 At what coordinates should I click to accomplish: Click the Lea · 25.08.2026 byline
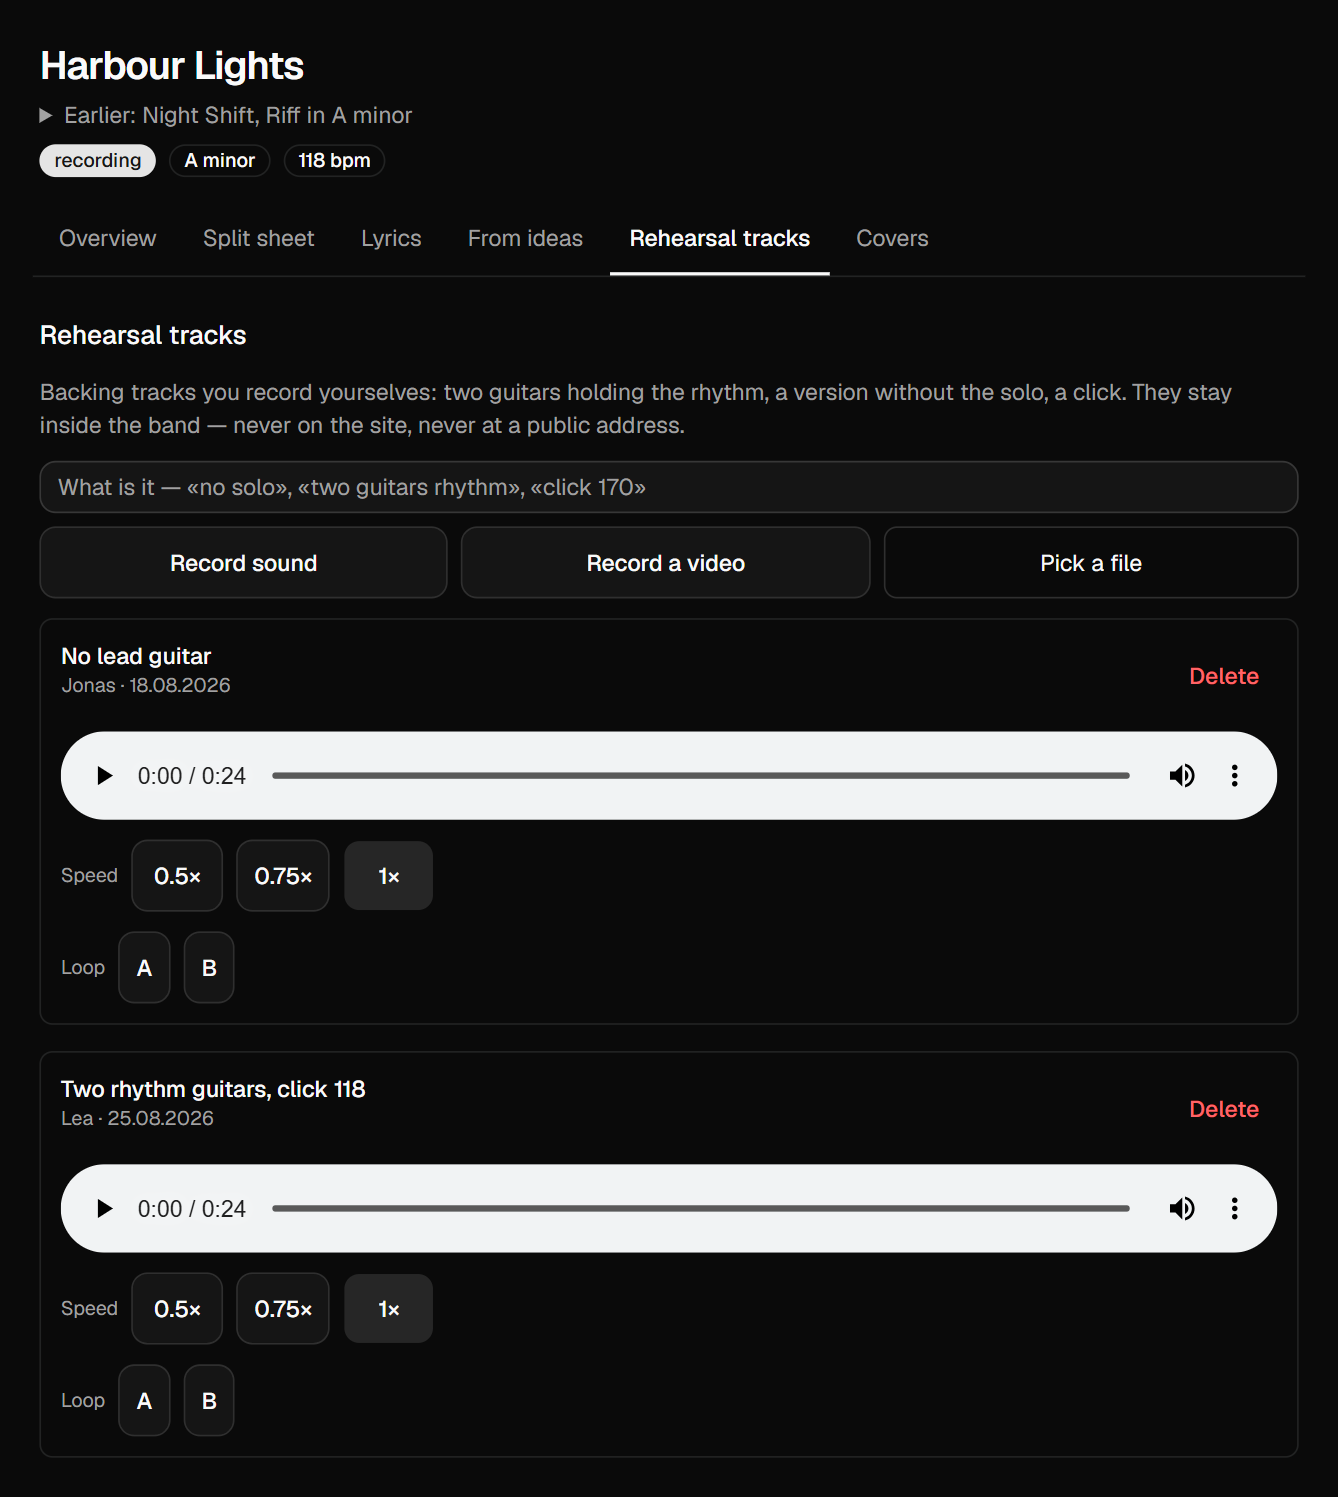click(137, 1119)
